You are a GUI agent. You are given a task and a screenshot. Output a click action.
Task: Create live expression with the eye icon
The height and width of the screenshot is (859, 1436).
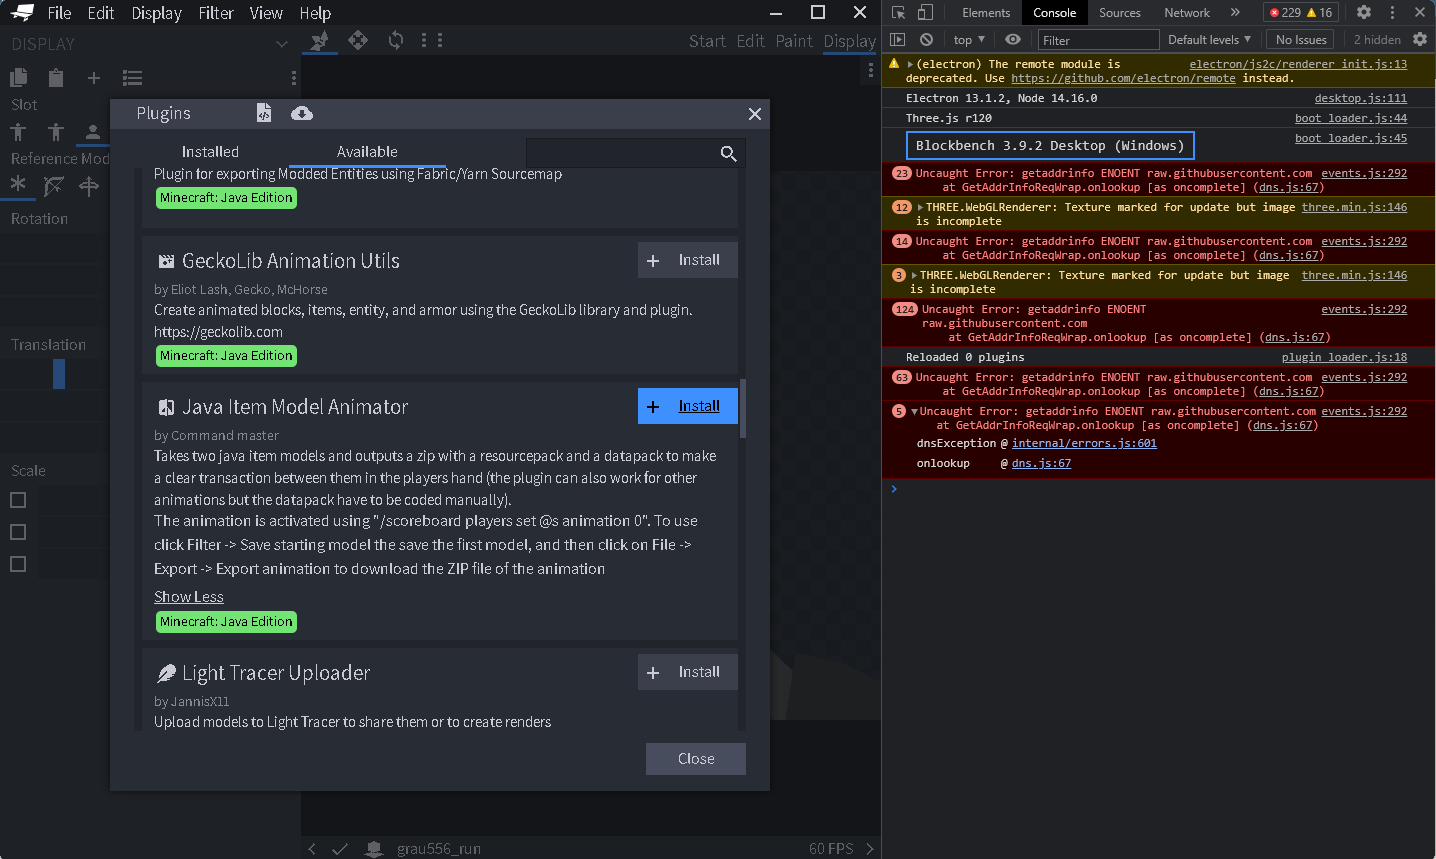[x=1010, y=39]
